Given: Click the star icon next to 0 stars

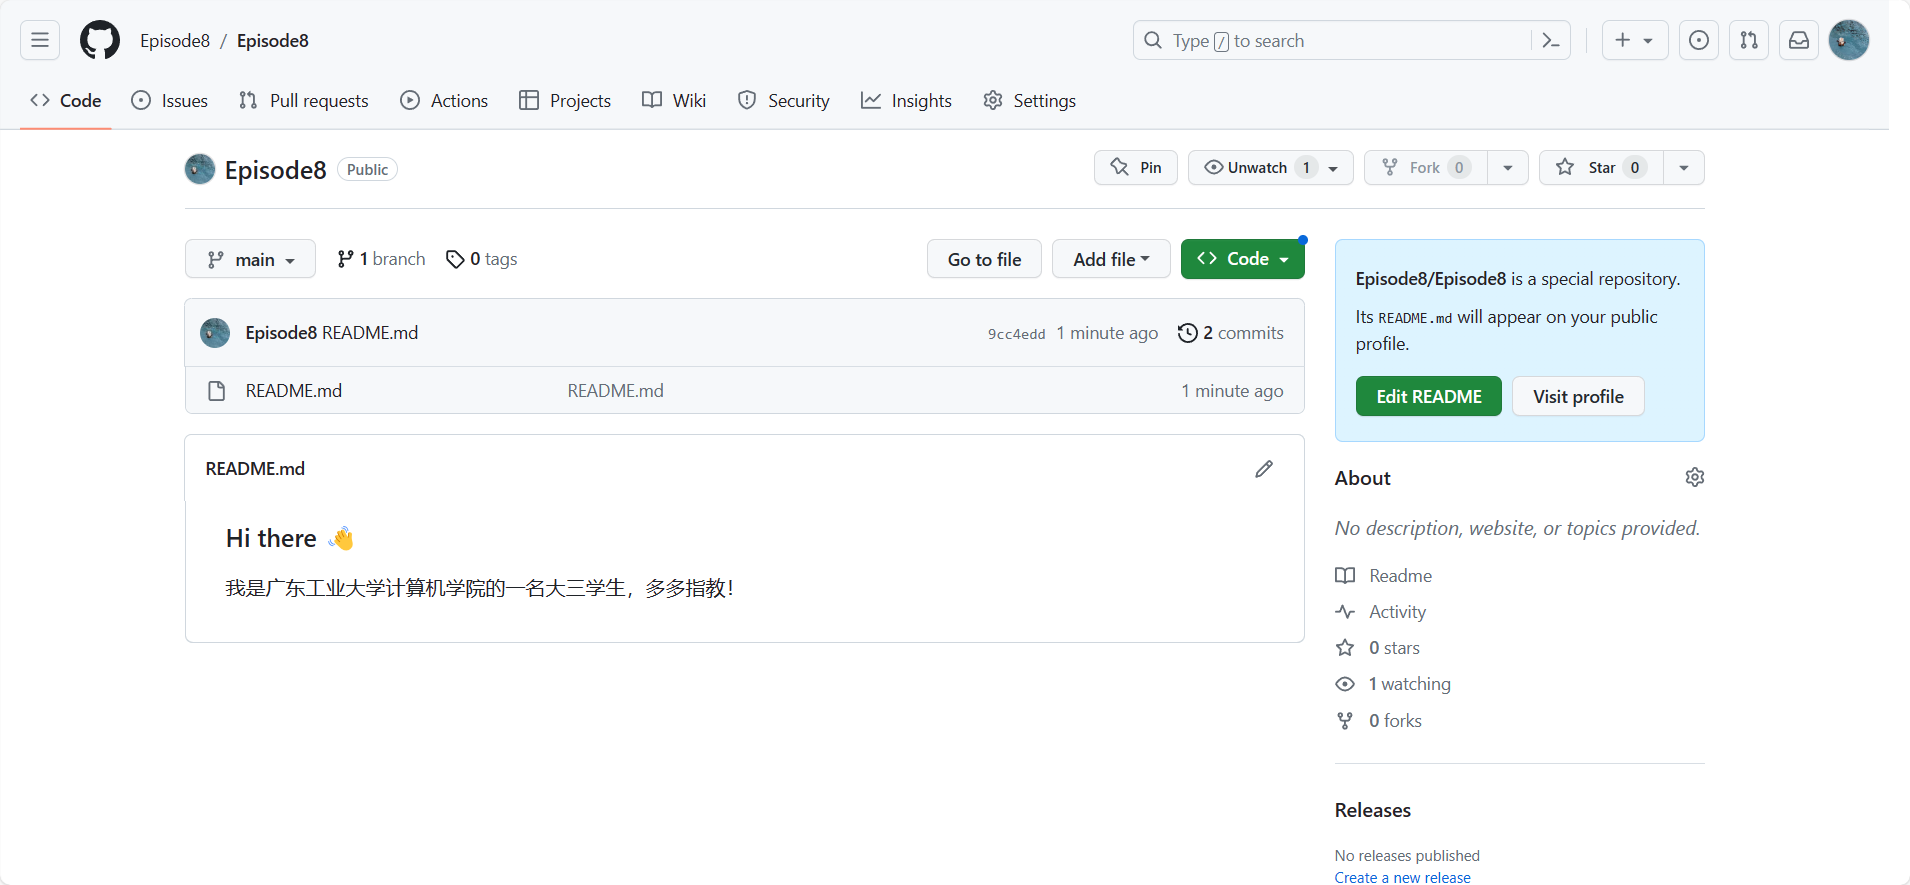Looking at the screenshot, I should click(x=1345, y=648).
